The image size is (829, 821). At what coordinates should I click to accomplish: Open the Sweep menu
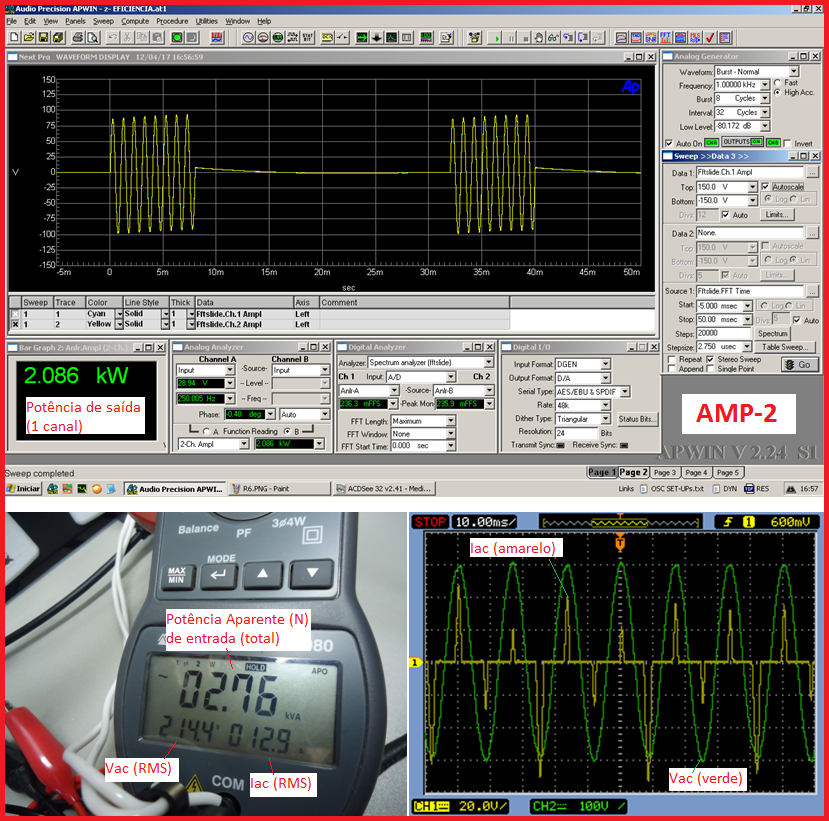(x=103, y=21)
